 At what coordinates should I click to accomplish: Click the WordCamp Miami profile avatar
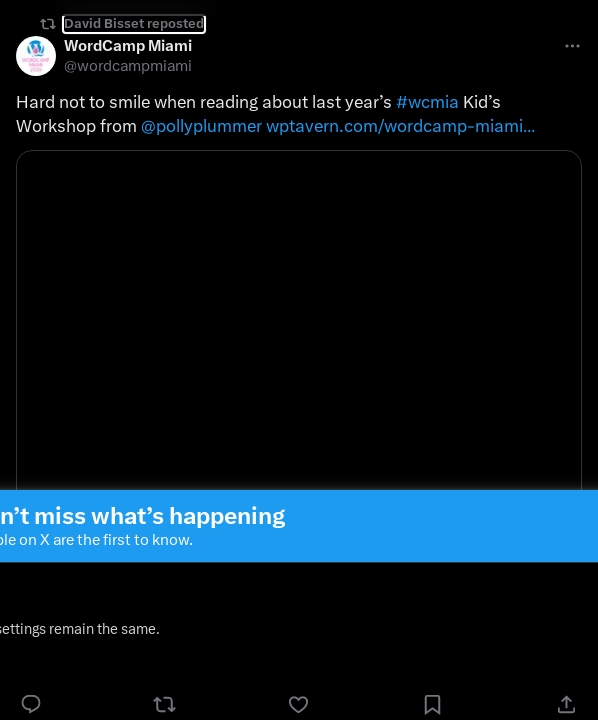[x=36, y=56]
